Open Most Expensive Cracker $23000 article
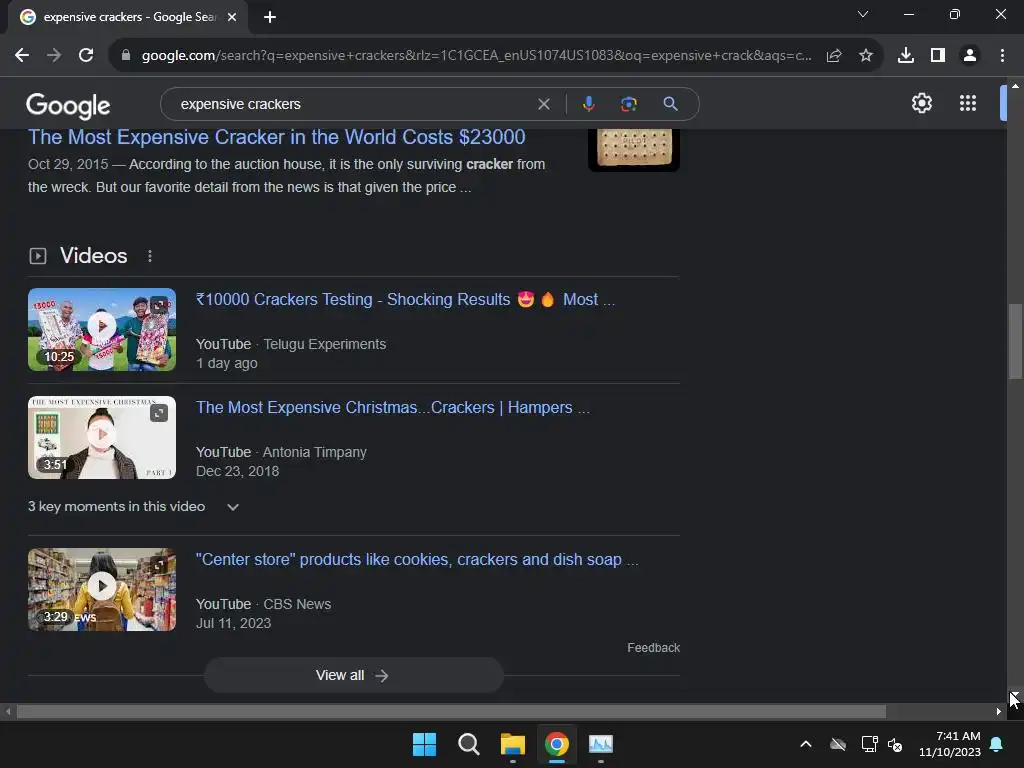The image size is (1024, 768). [x=276, y=137]
